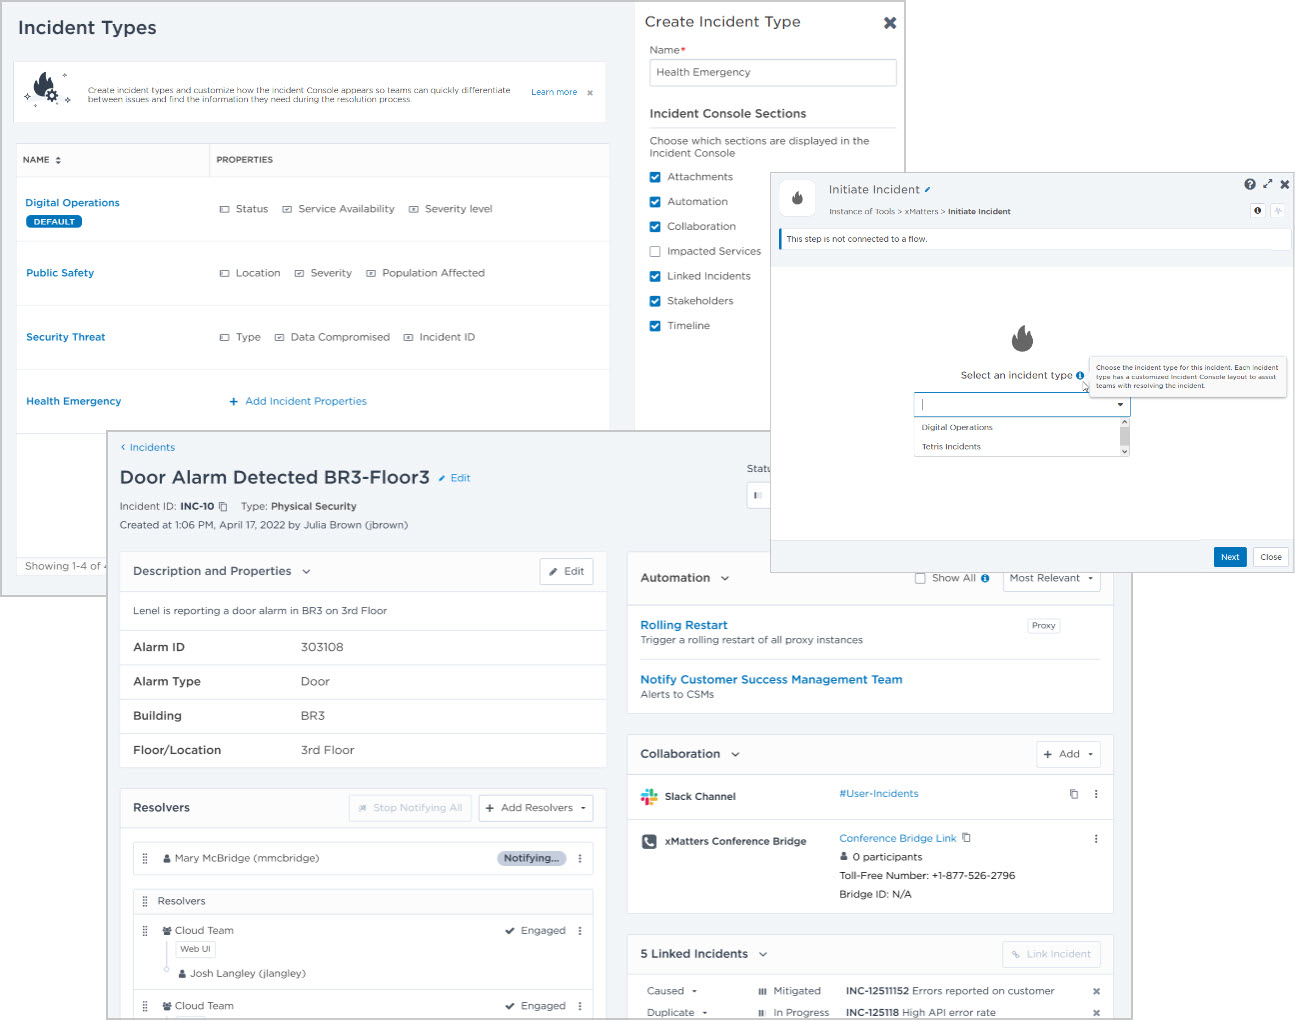Uncheck the Timeline section

pyautogui.click(x=655, y=326)
